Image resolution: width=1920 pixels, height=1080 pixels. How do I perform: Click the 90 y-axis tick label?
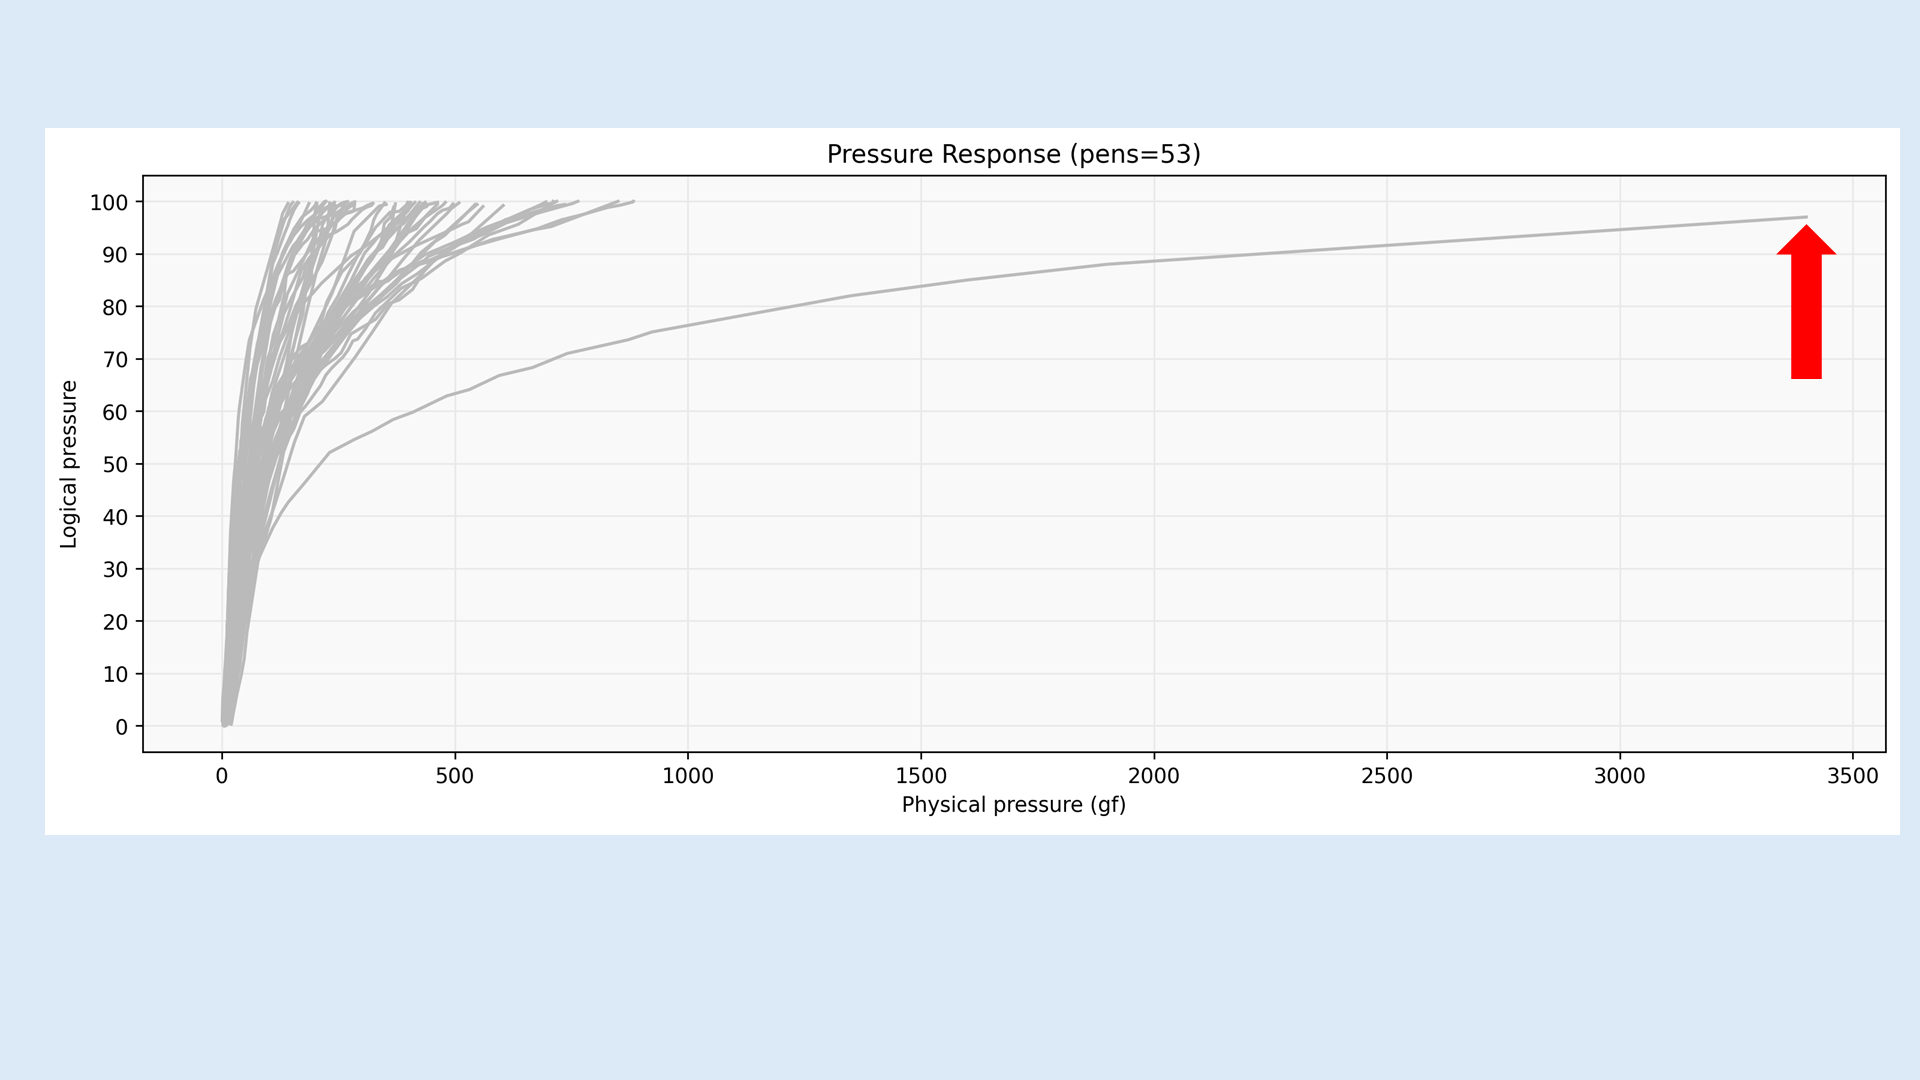tap(115, 255)
